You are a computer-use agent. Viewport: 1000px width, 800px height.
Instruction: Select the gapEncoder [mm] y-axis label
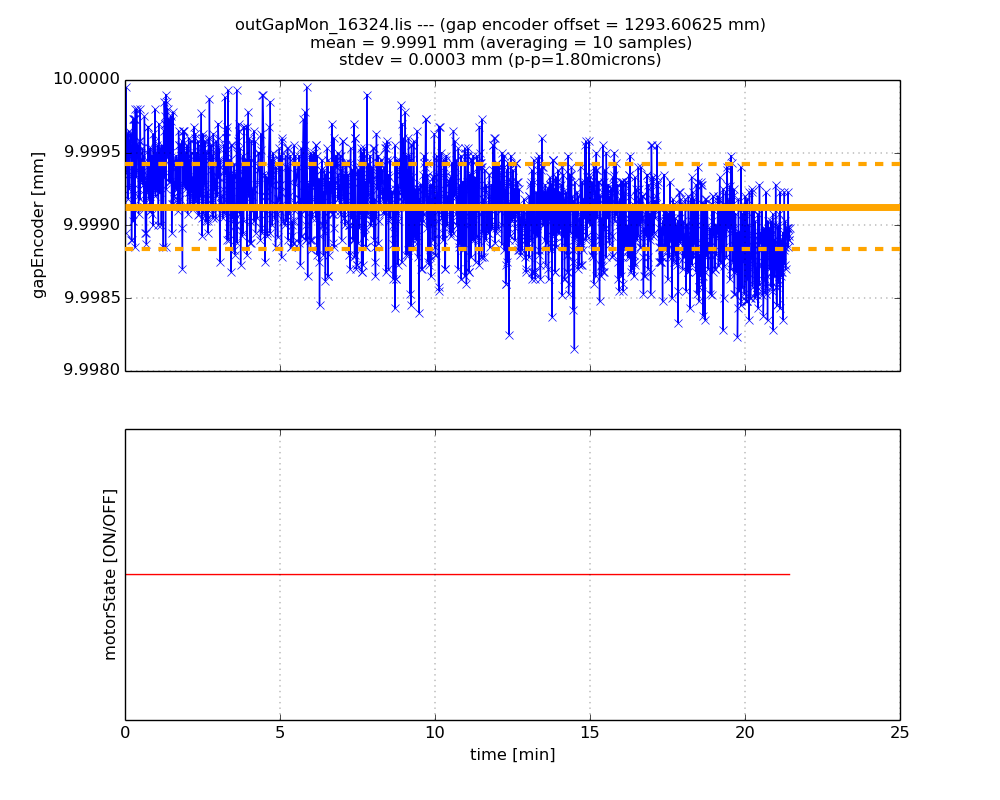tap(39, 225)
